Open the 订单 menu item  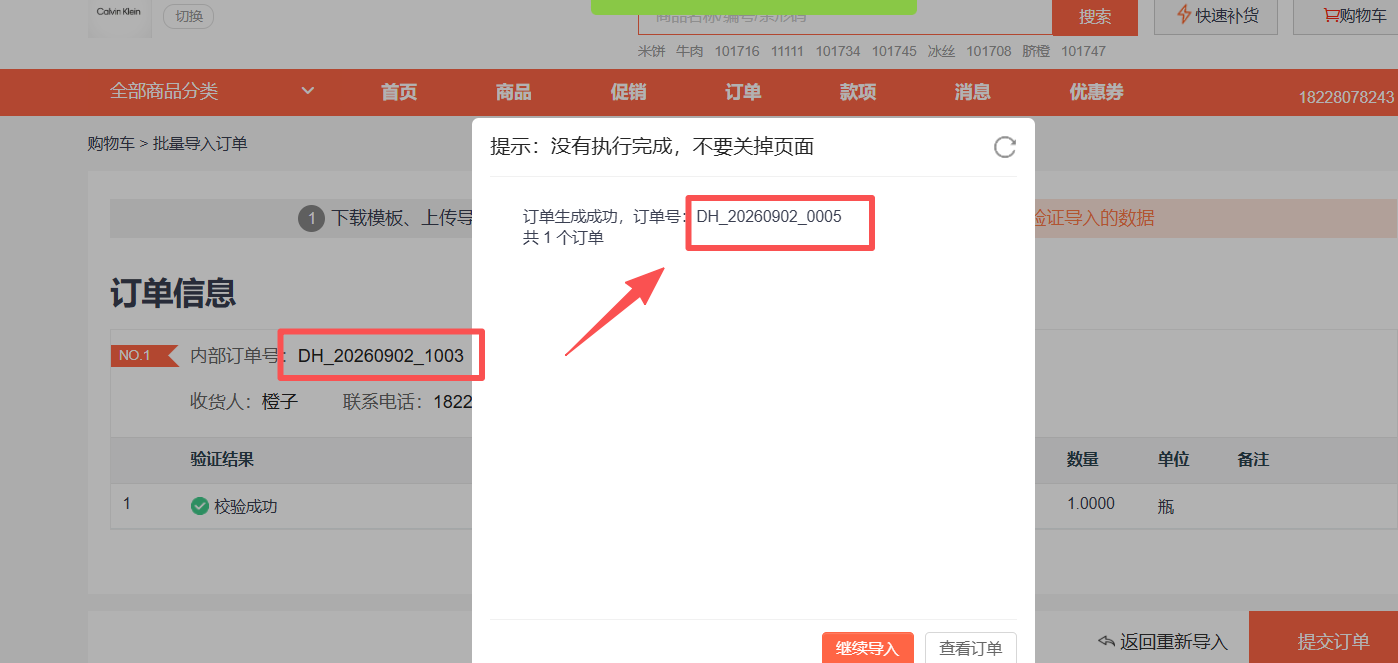[743, 92]
